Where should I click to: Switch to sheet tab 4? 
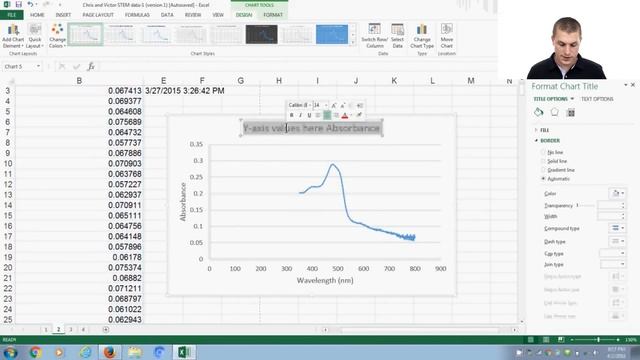83,329
